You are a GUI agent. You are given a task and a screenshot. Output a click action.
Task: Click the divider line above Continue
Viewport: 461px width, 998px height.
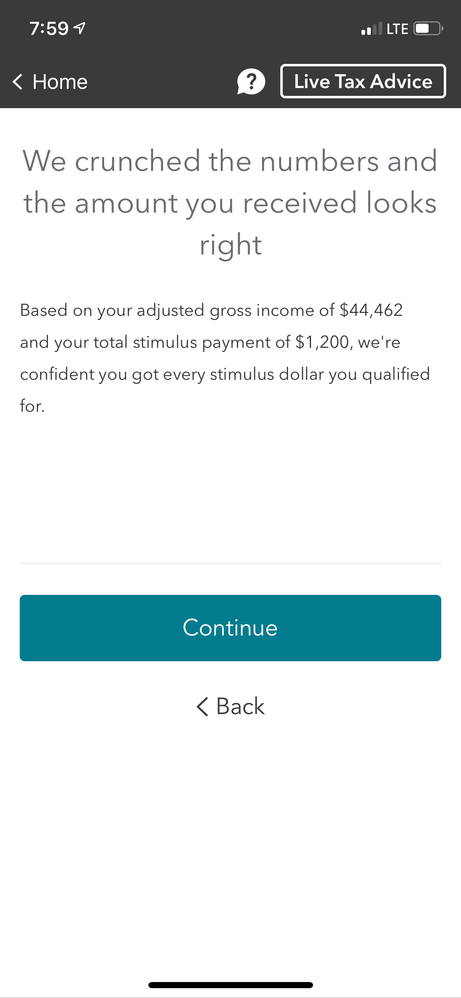230,563
